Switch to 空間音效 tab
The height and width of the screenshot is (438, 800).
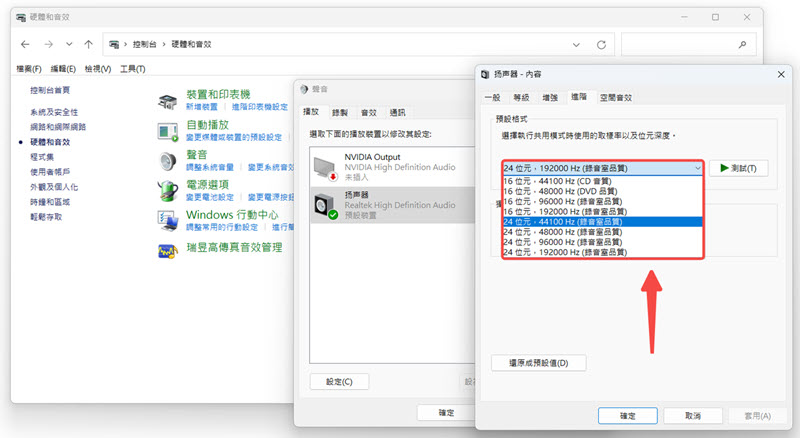616,98
